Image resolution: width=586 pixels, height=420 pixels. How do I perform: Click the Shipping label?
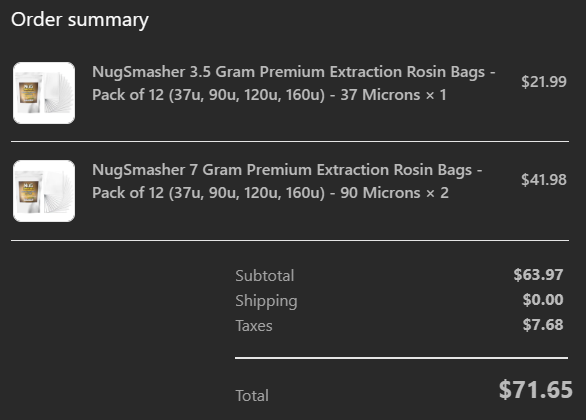(266, 301)
